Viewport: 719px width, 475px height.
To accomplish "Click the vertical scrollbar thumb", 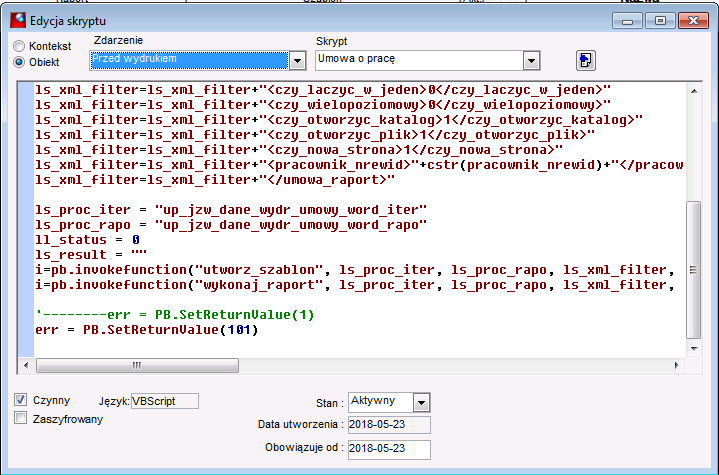I will coord(694,270).
